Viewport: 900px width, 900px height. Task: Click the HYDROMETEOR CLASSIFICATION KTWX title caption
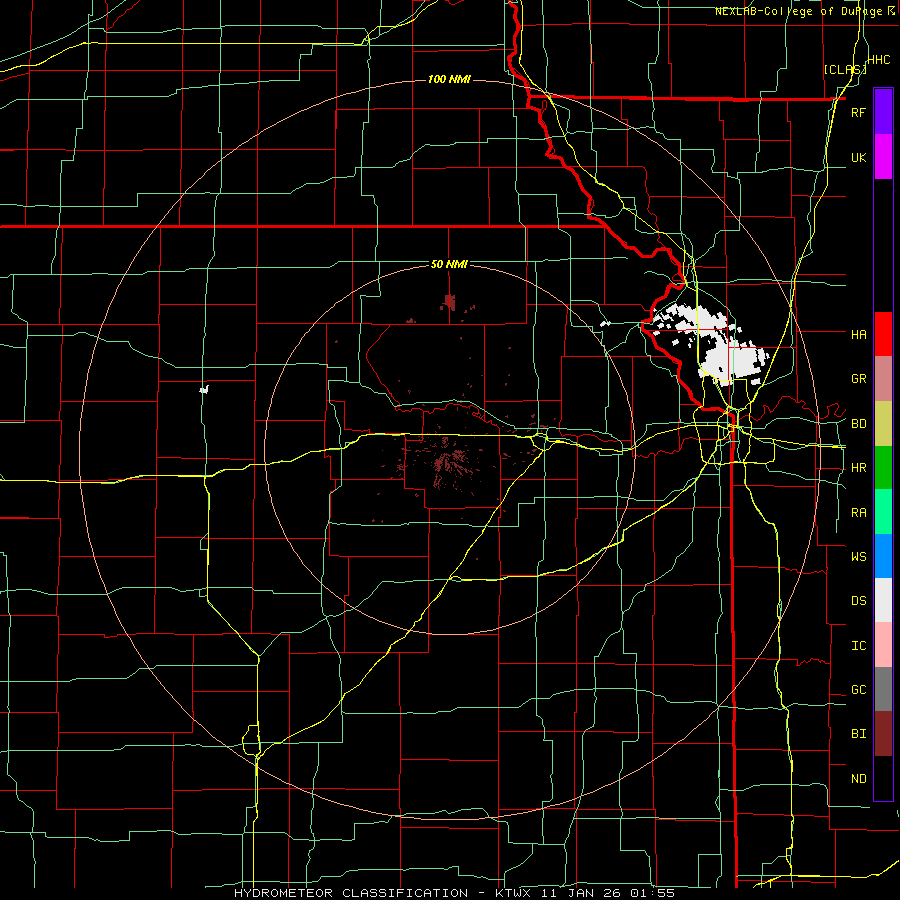tap(453, 893)
